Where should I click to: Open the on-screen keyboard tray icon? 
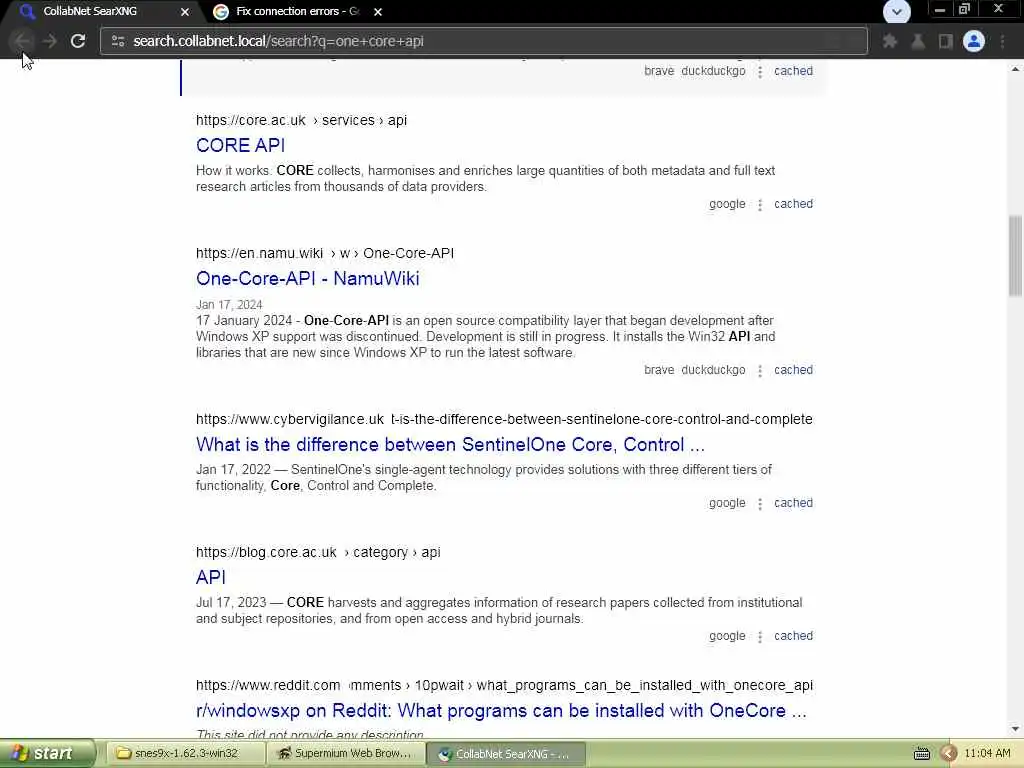pos(922,754)
